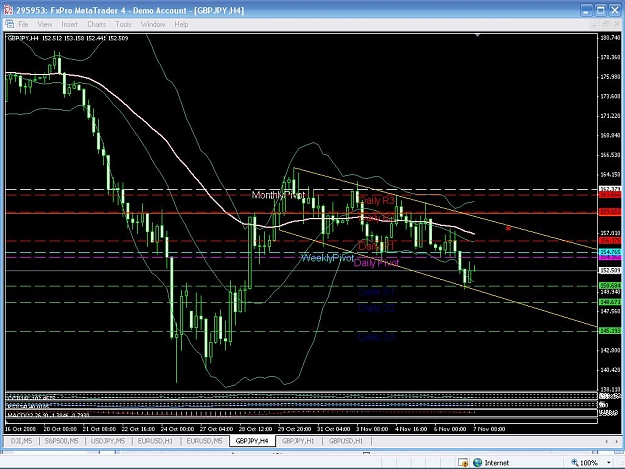
Task: Click the current price tag 152.509
Action: (x=610, y=271)
